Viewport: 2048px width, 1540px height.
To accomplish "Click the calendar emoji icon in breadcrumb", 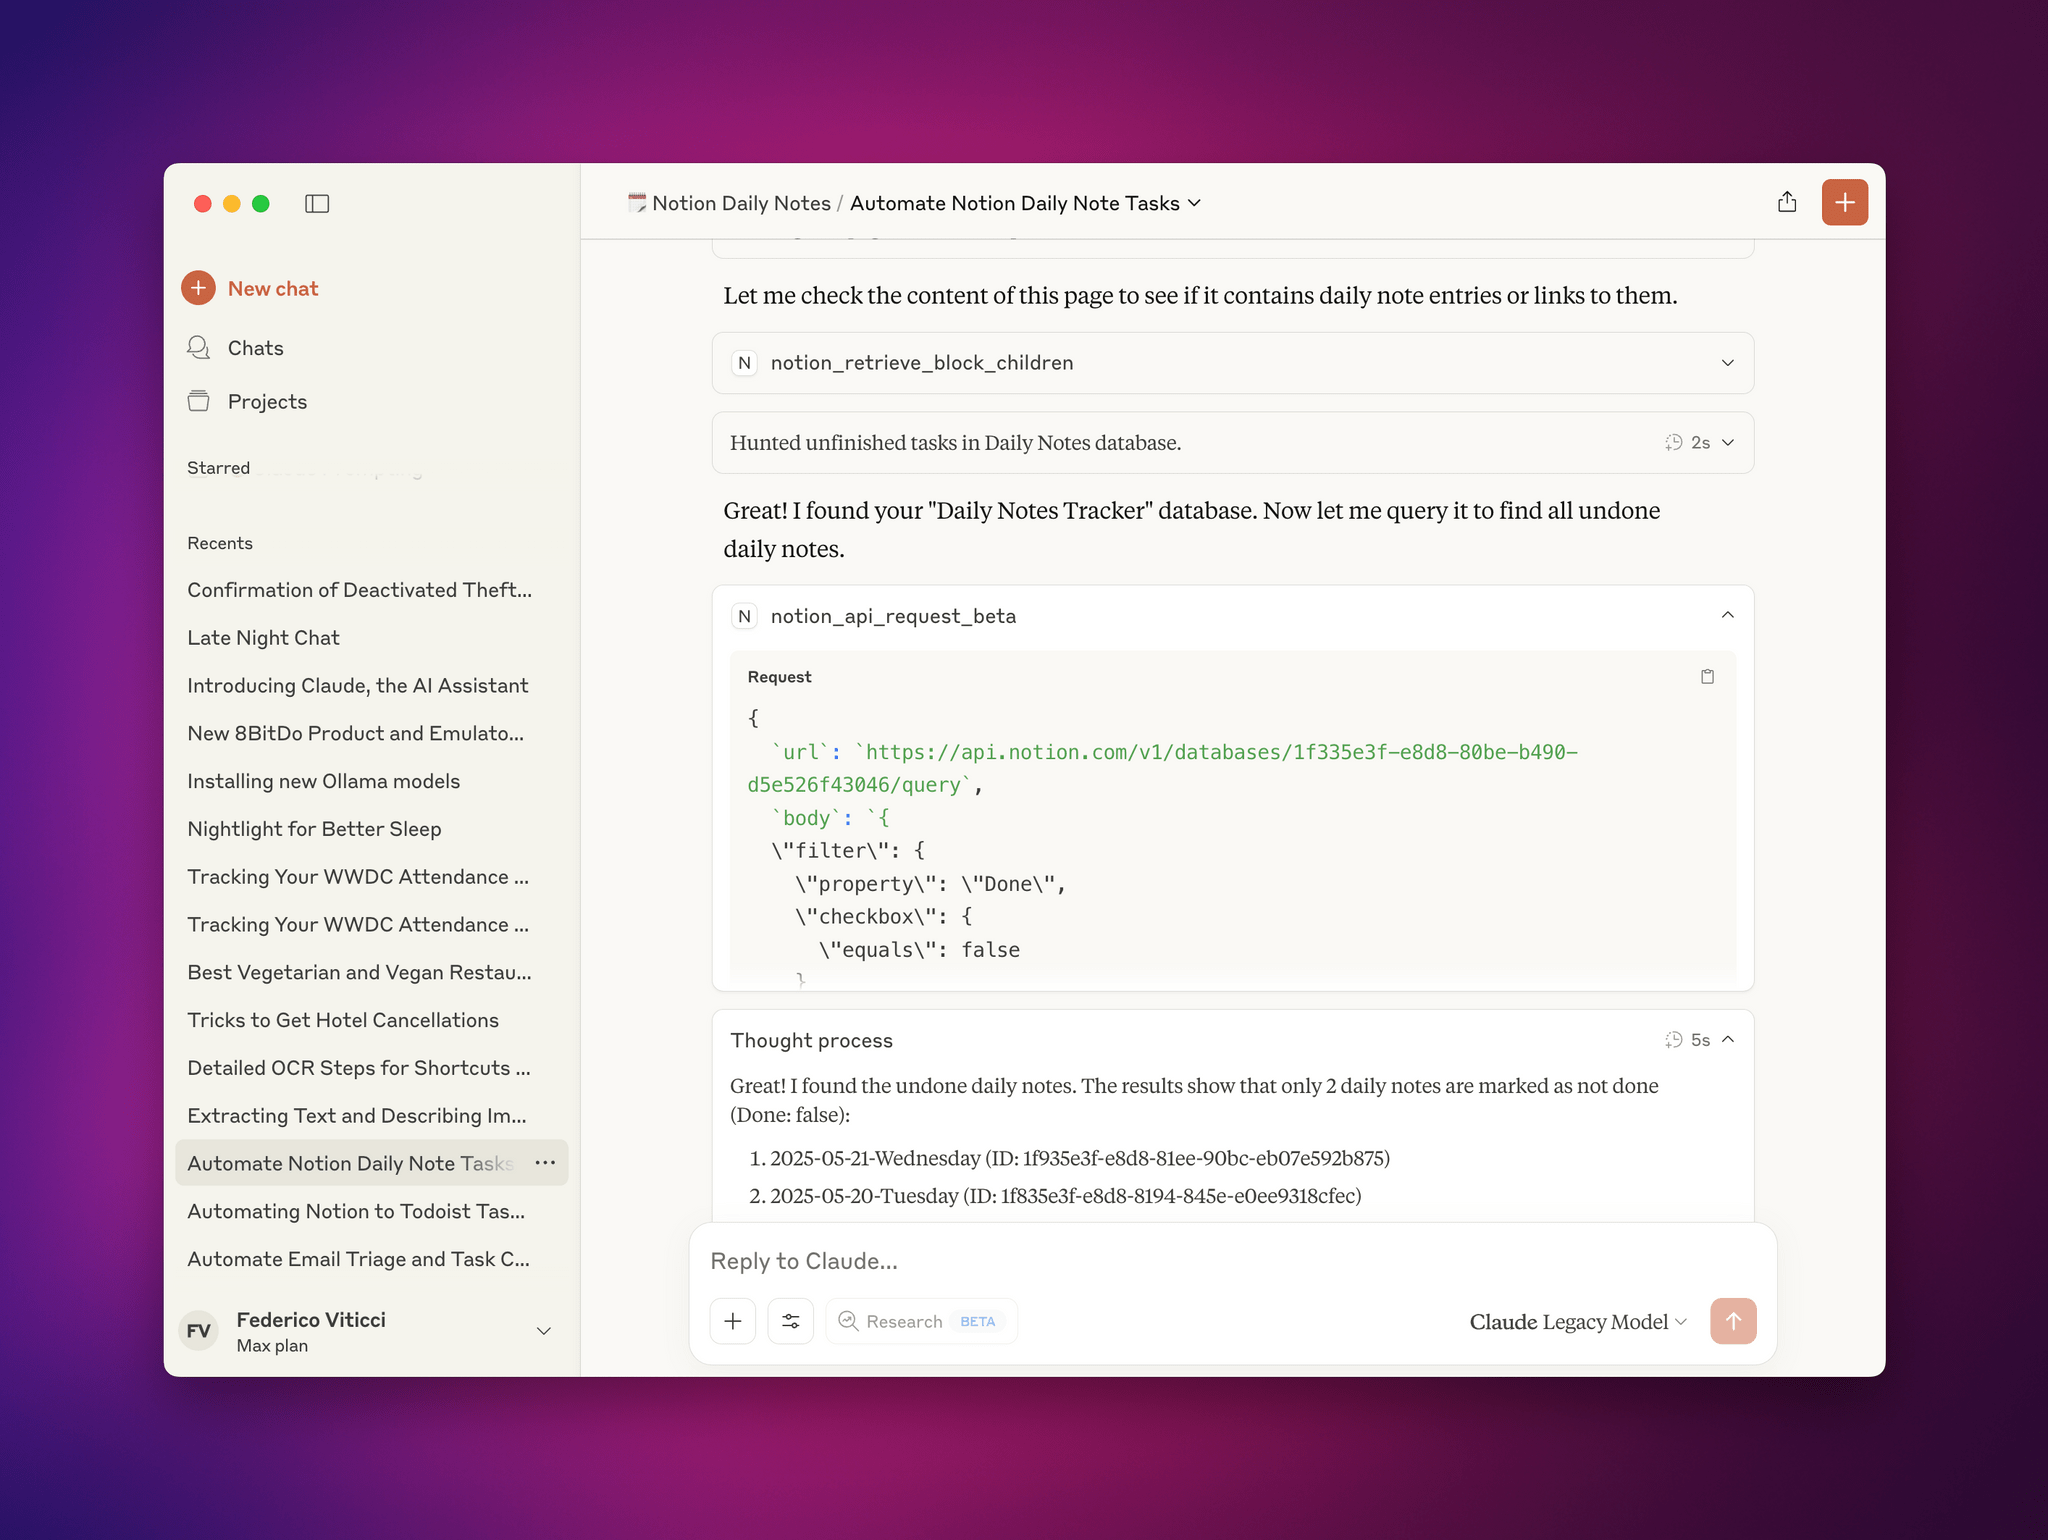I will [636, 203].
